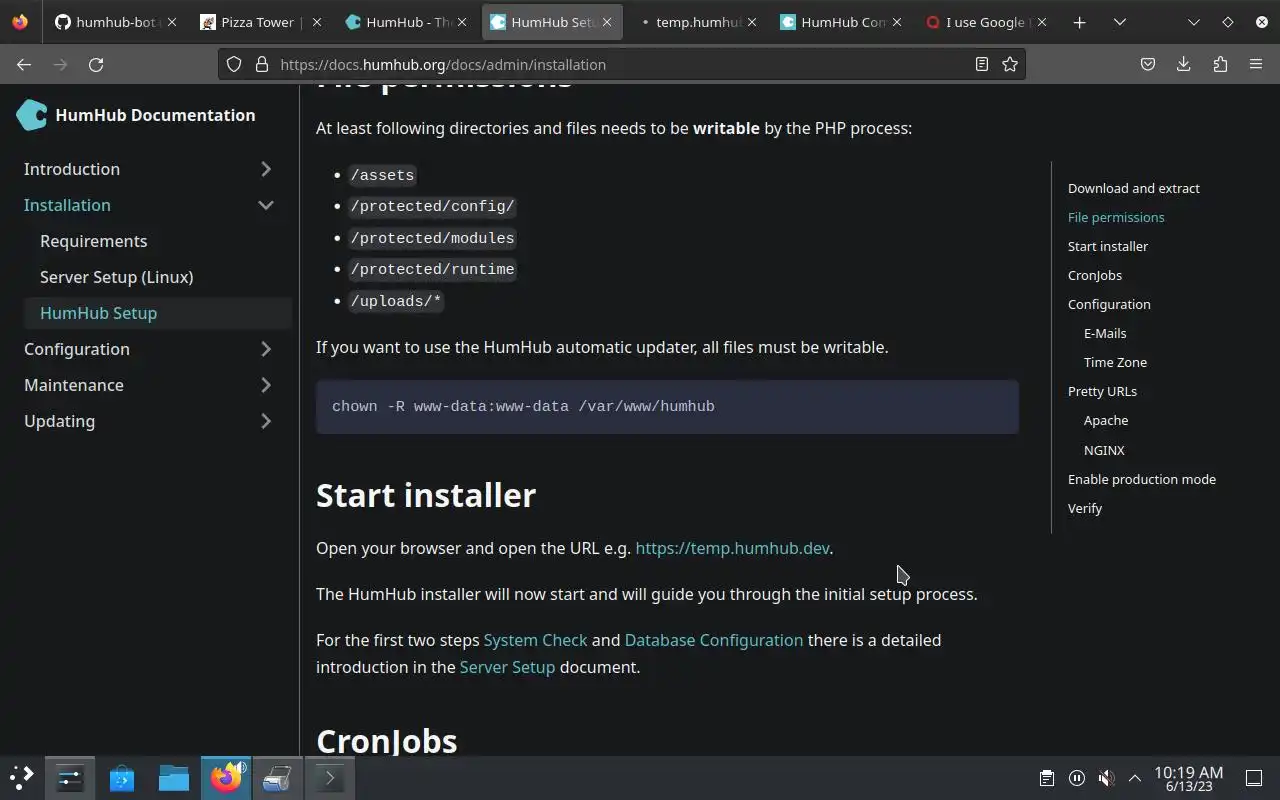The image size is (1280, 800).
Task: Jump to Time Zone in contents
Action: (x=1115, y=362)
